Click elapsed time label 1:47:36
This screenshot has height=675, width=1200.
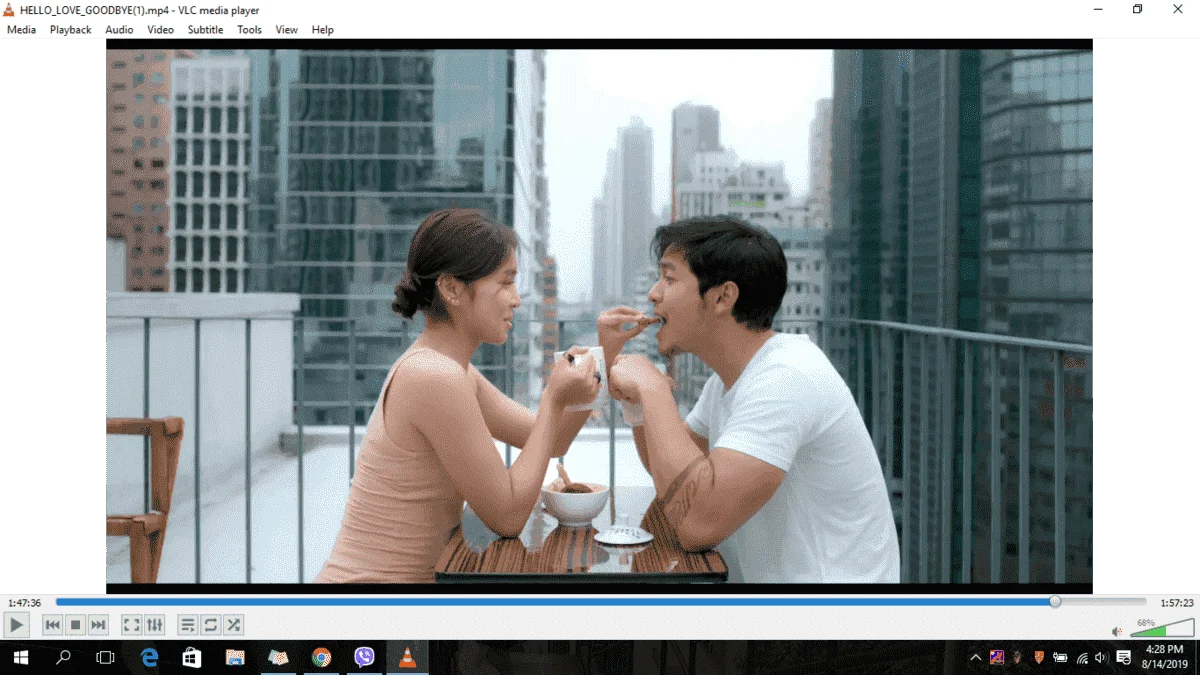point(24,603)
